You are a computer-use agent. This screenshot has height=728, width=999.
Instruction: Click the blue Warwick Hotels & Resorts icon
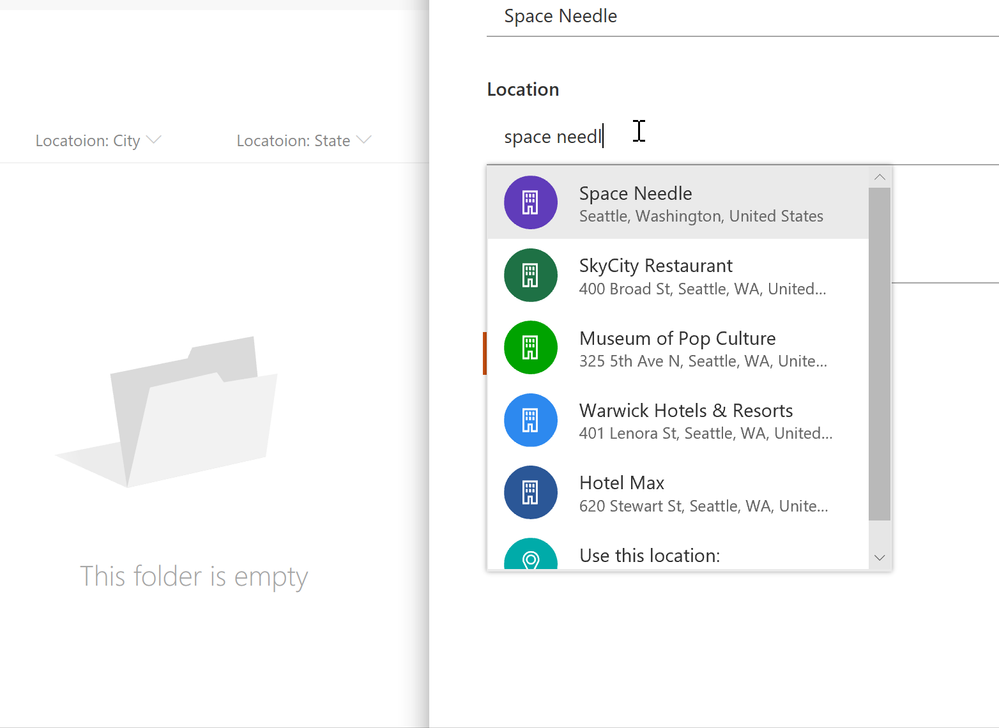click(x=530, y=420)
